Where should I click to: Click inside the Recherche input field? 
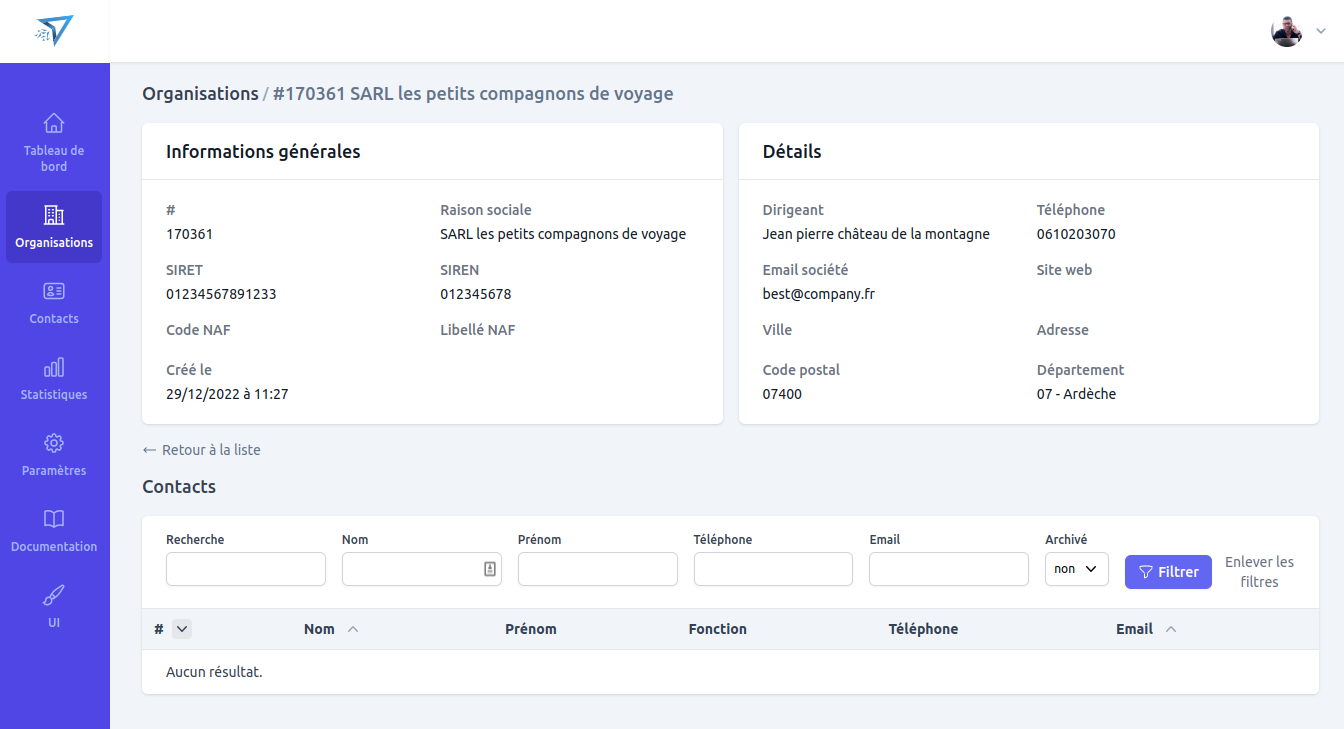[245, 568]
